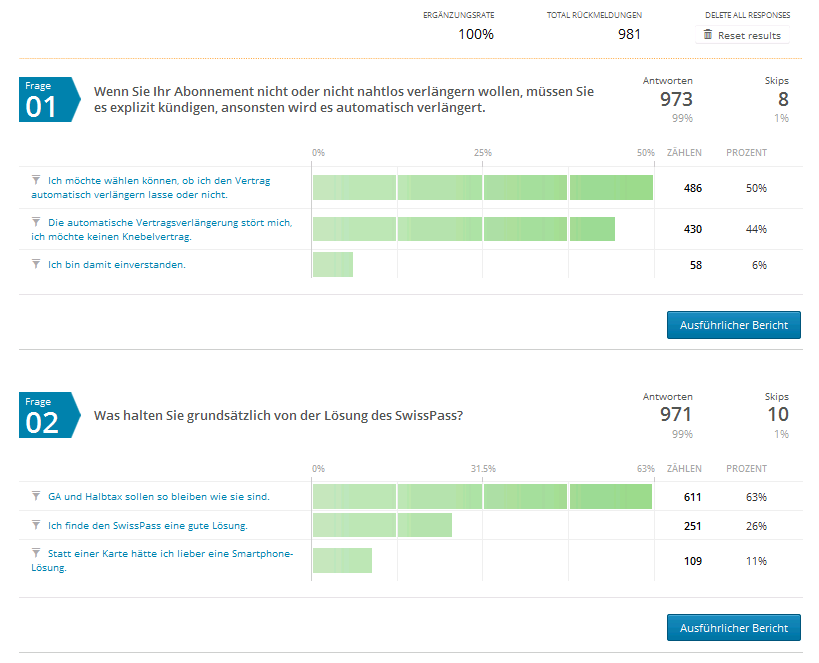Select answer 'Statt einer Karte hätte ich lieber'

pyautogui.click(x=162, y=560)
